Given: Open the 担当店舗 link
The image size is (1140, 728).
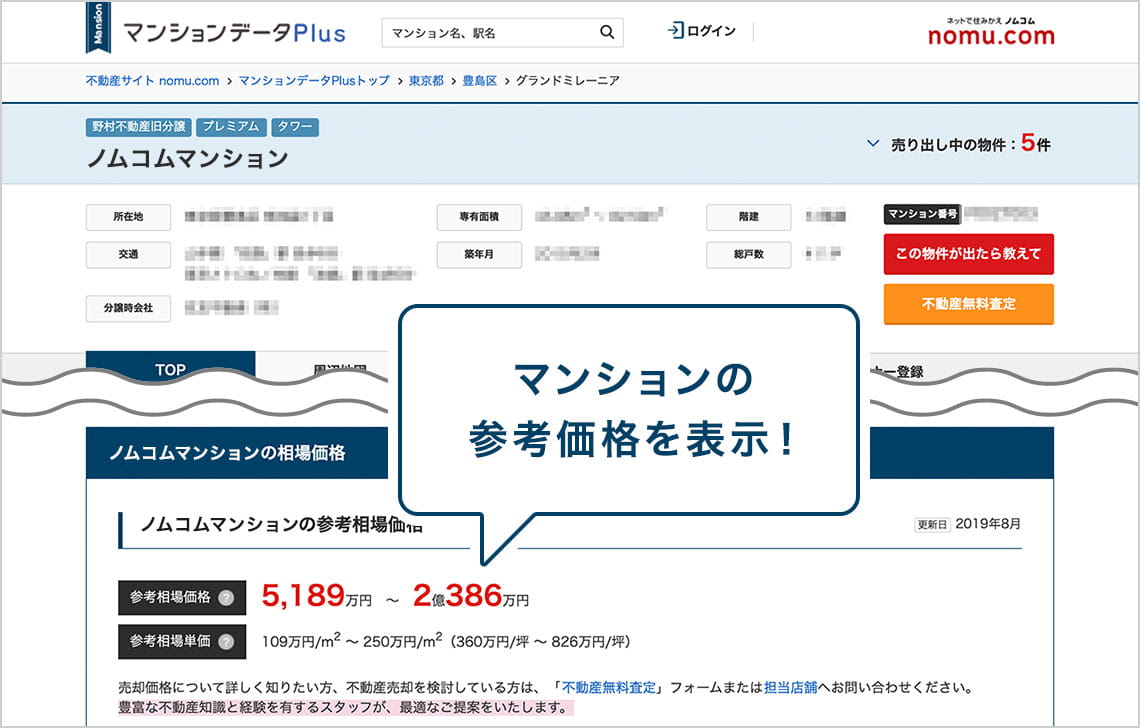Looking at the screenshot, I should [790, 687].
